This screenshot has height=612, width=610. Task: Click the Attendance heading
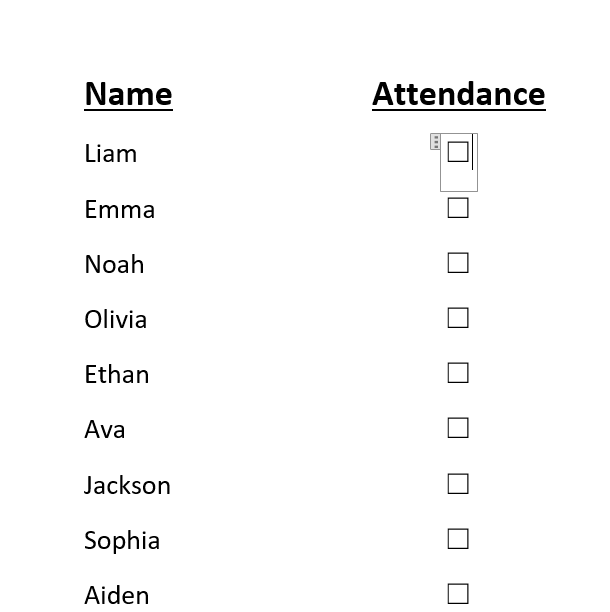(459, 94)
